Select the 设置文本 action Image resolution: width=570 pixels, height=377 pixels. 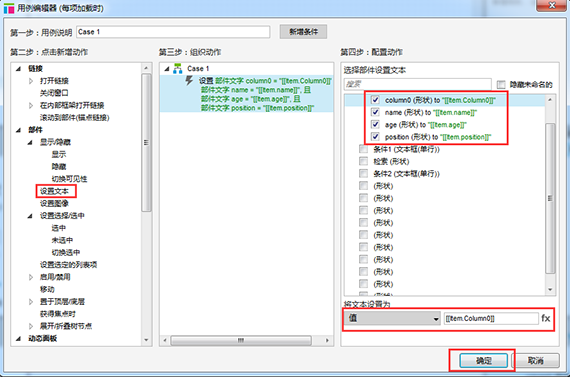pyautogui.click(x=54, y=191)
